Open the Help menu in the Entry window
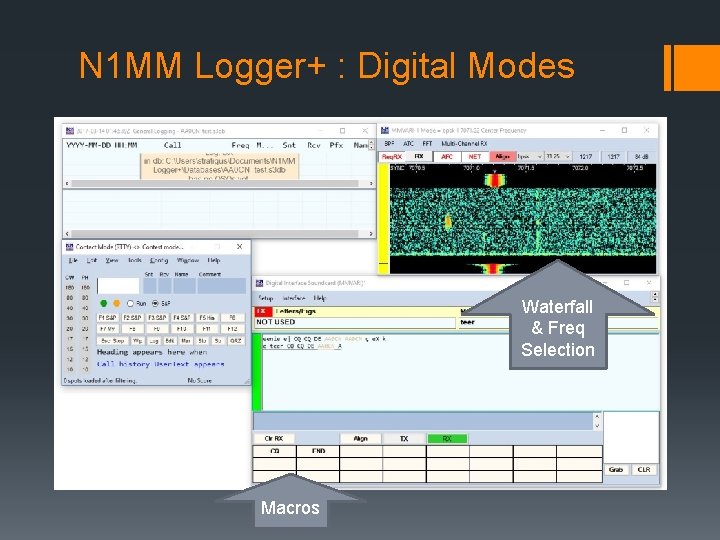Screen dimensions: 720x540 pos(214,260)
